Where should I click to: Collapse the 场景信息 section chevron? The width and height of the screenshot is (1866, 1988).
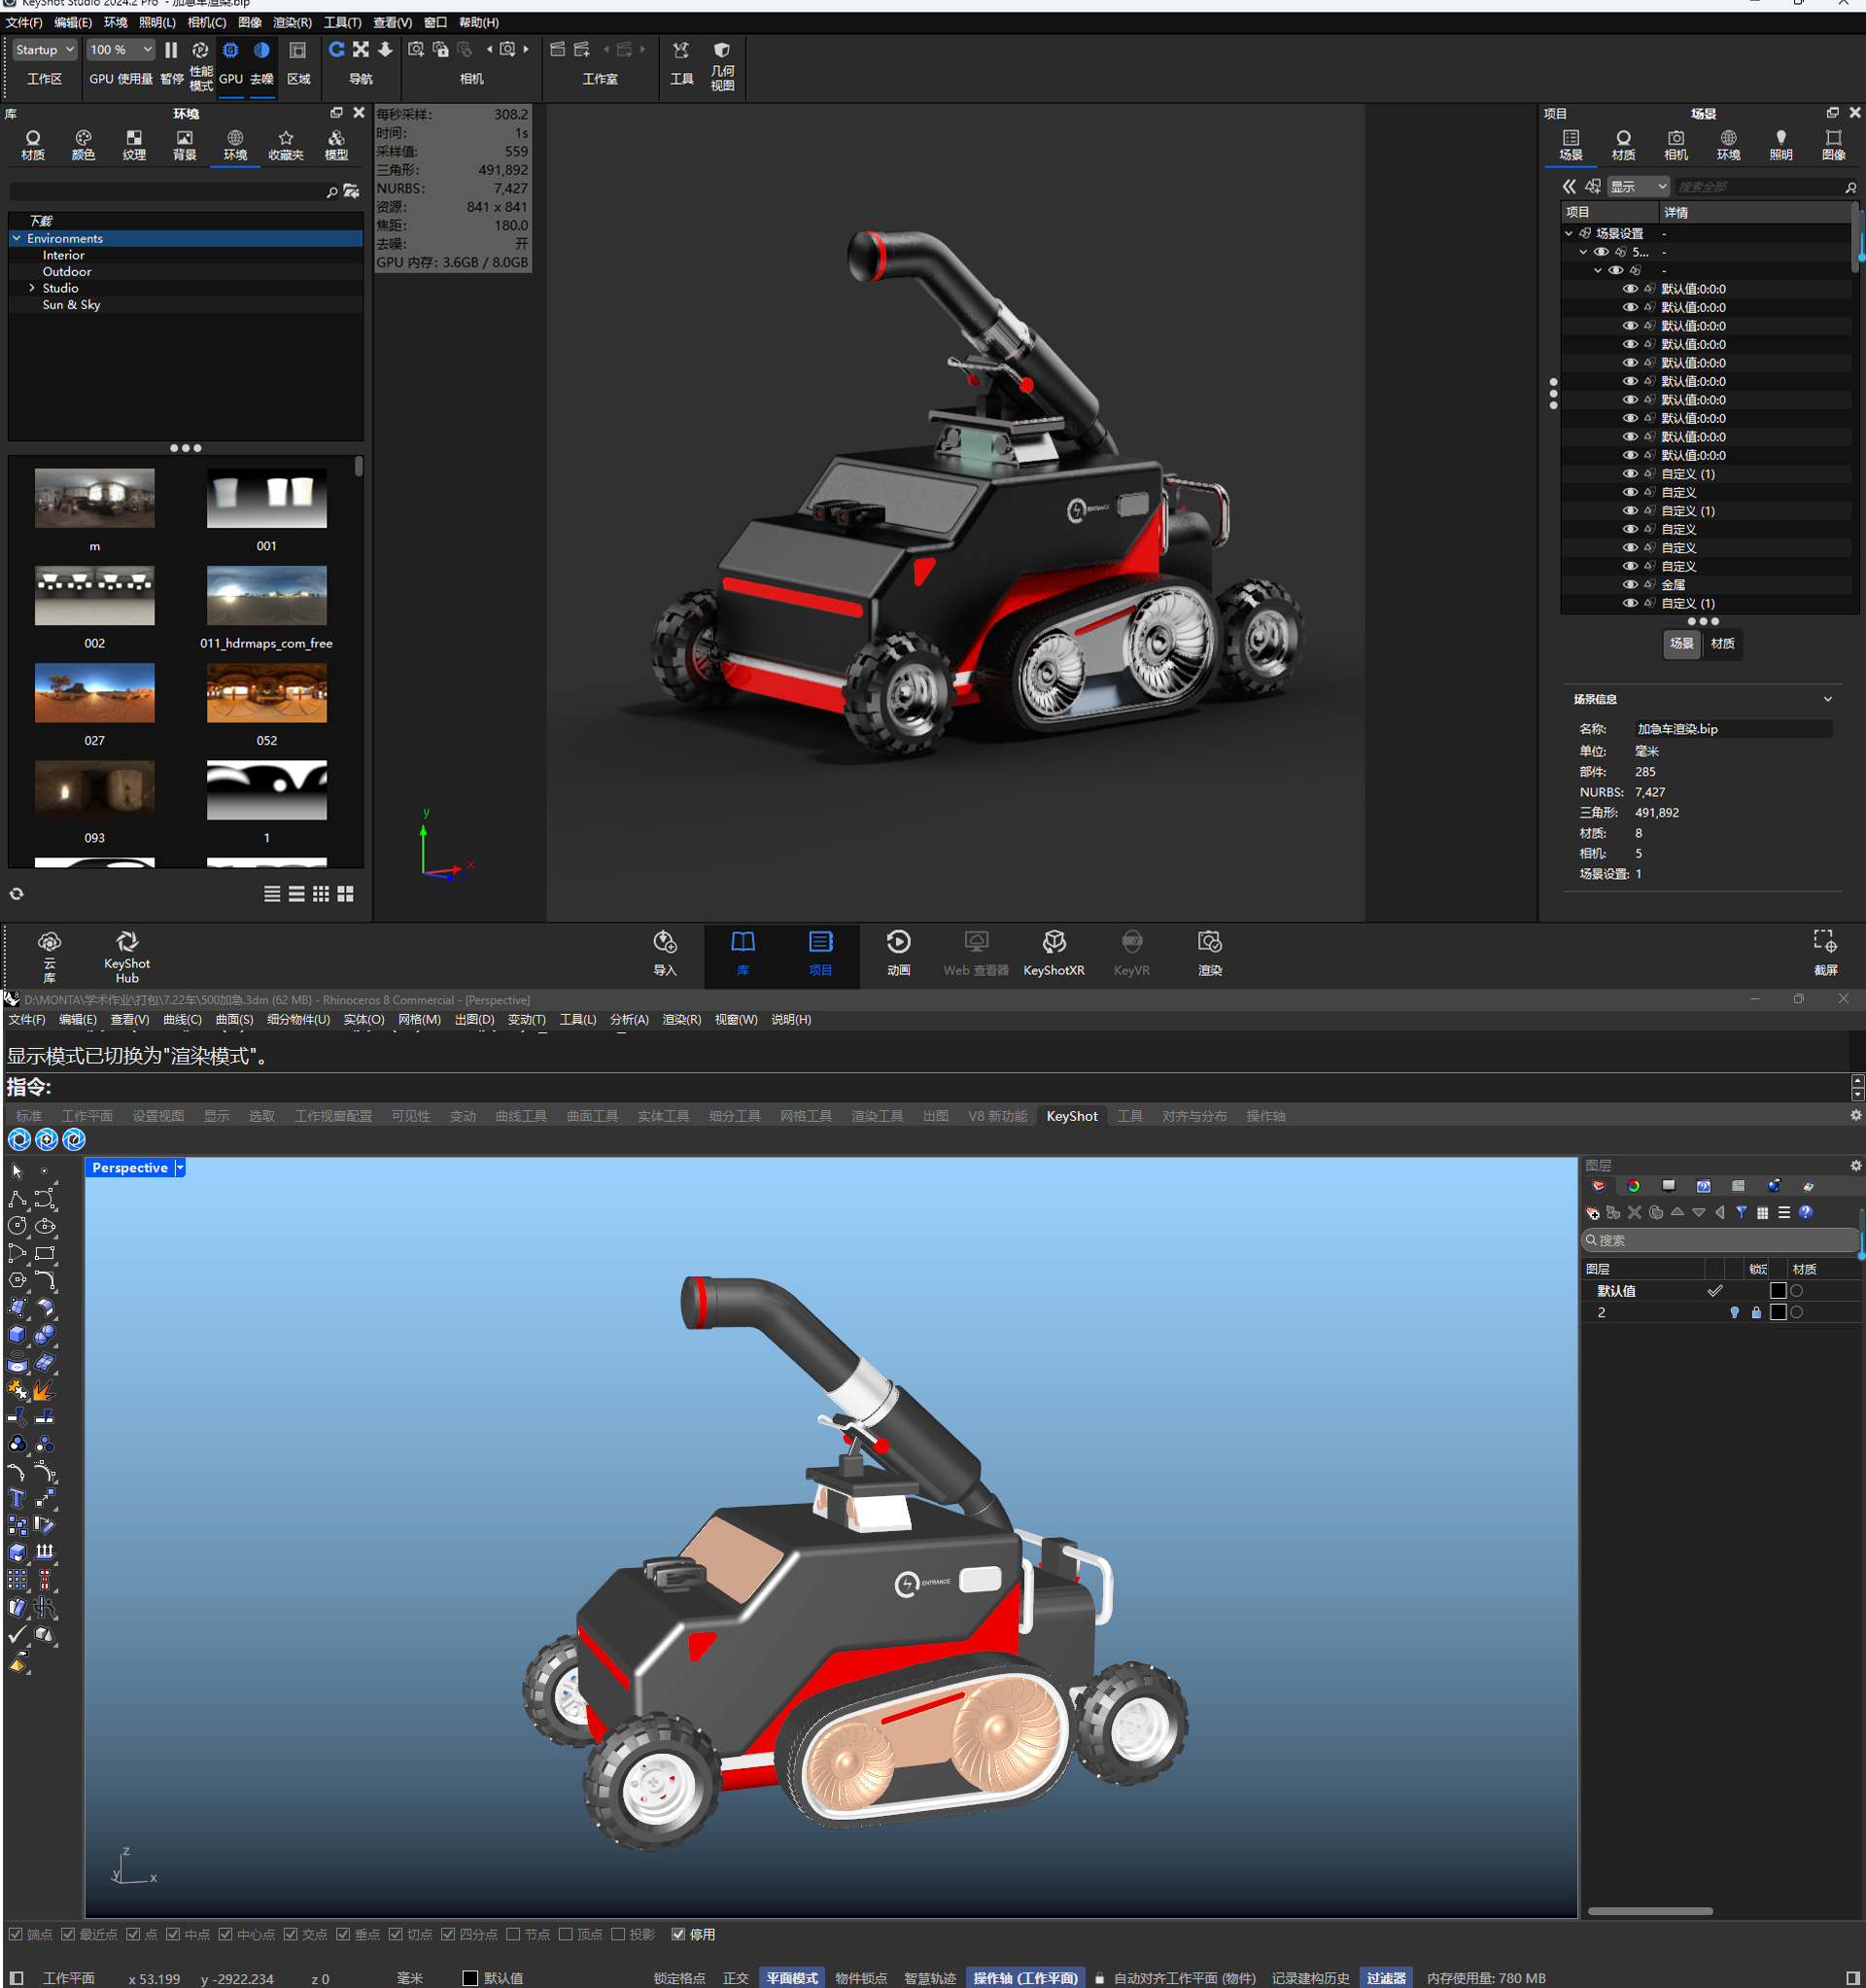coord(1827,699)
